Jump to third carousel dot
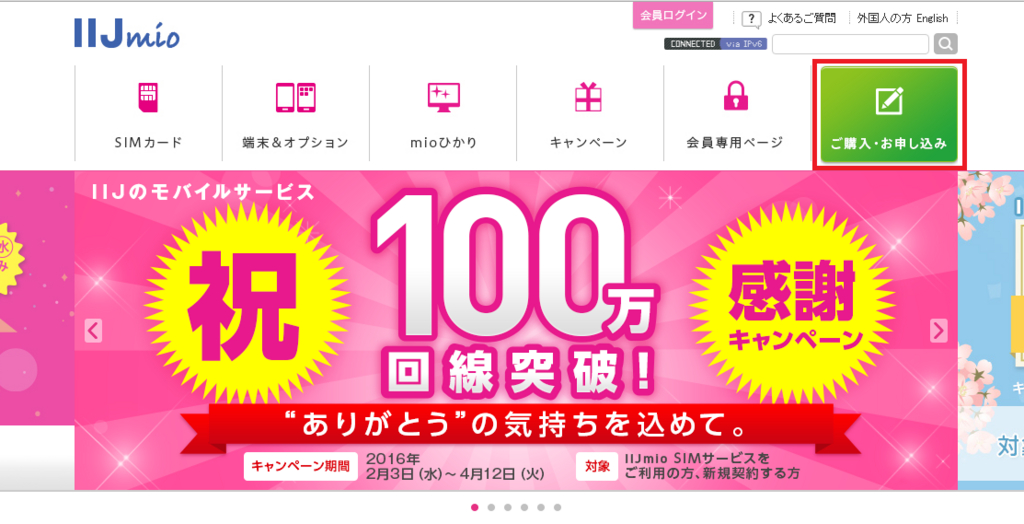Viewport: 1024px width, 524px height. pyautogui.click(x=507, y=507)
